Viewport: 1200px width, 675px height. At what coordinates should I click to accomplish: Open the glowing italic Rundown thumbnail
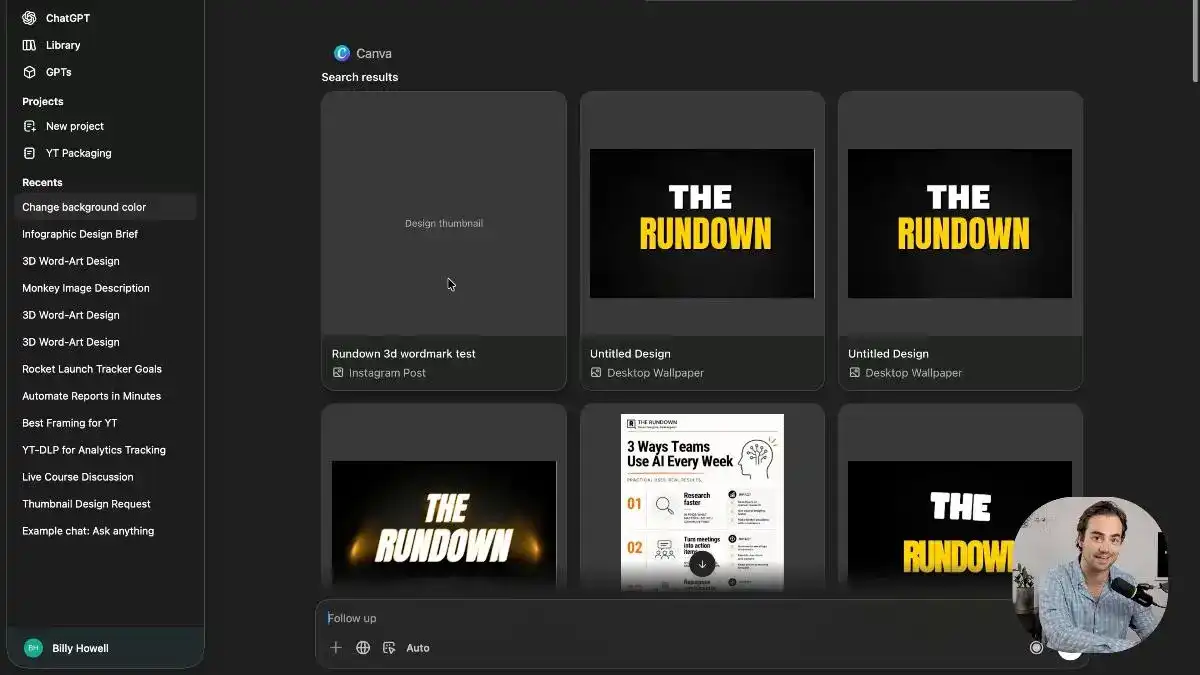pos(444,523)
